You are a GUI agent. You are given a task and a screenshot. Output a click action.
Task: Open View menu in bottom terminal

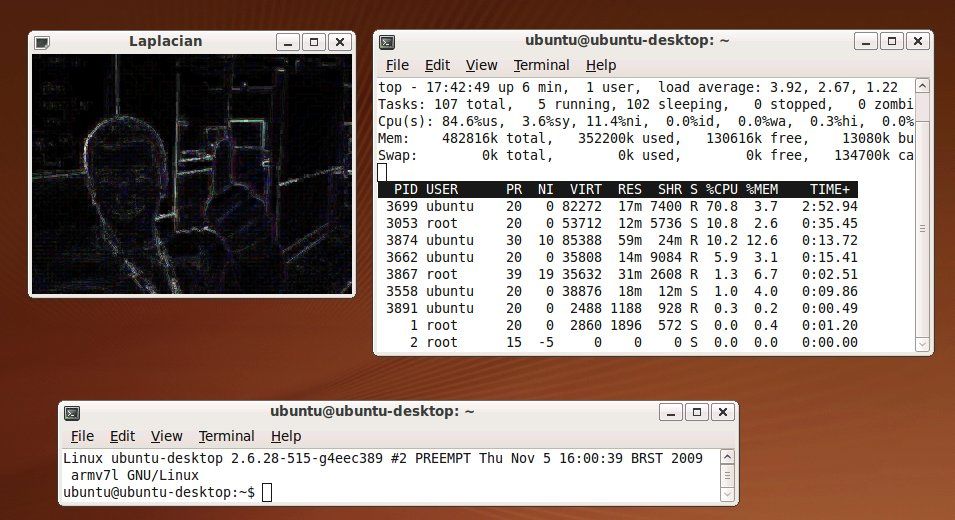[x=166, y=437]
